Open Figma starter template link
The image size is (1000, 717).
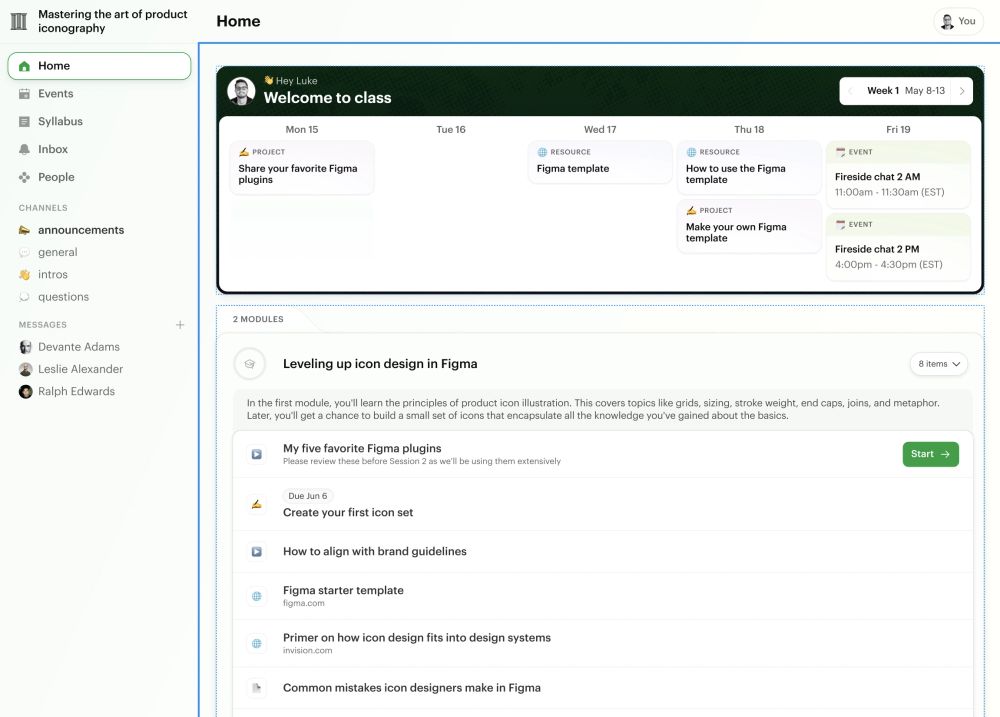pos(603,596)
